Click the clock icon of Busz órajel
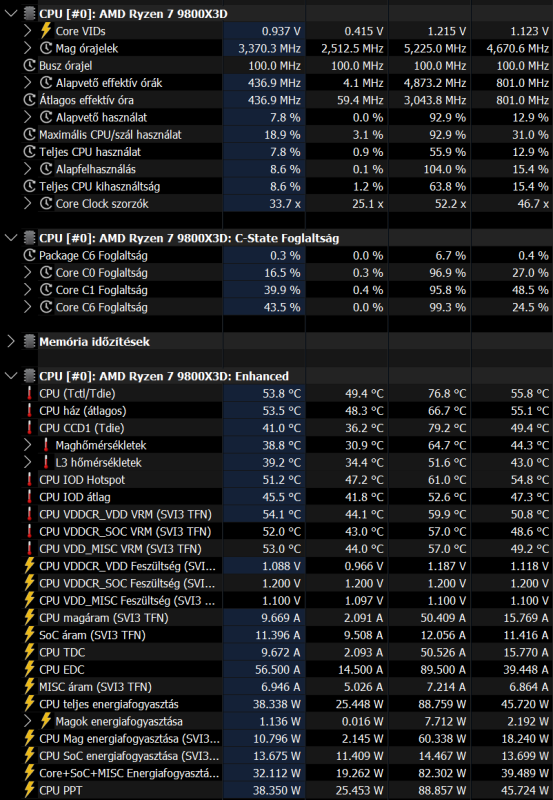 point(30,66)
